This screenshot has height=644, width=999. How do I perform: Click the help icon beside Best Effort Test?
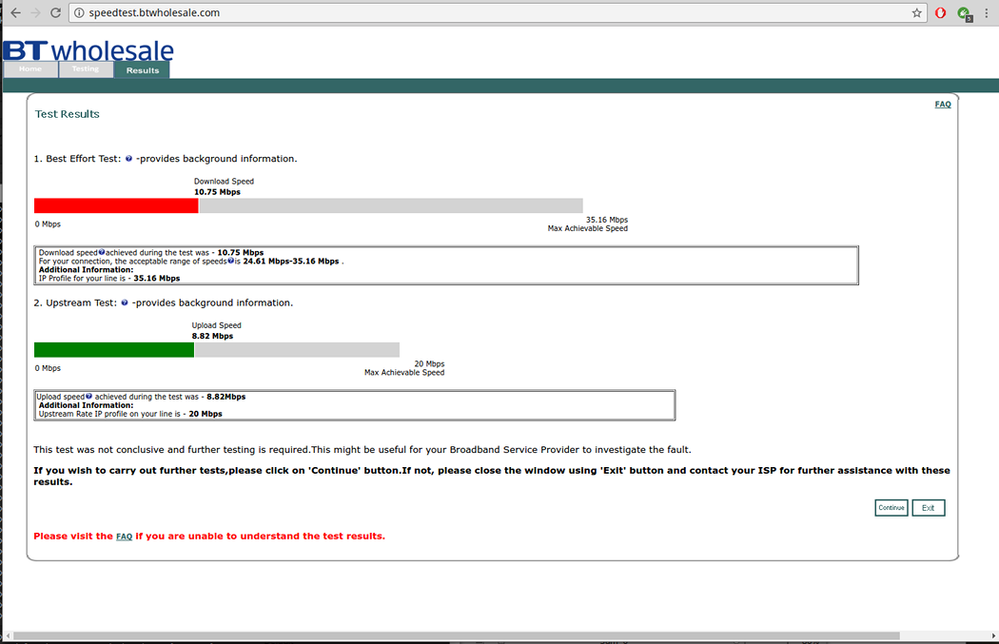coord(129,159)
